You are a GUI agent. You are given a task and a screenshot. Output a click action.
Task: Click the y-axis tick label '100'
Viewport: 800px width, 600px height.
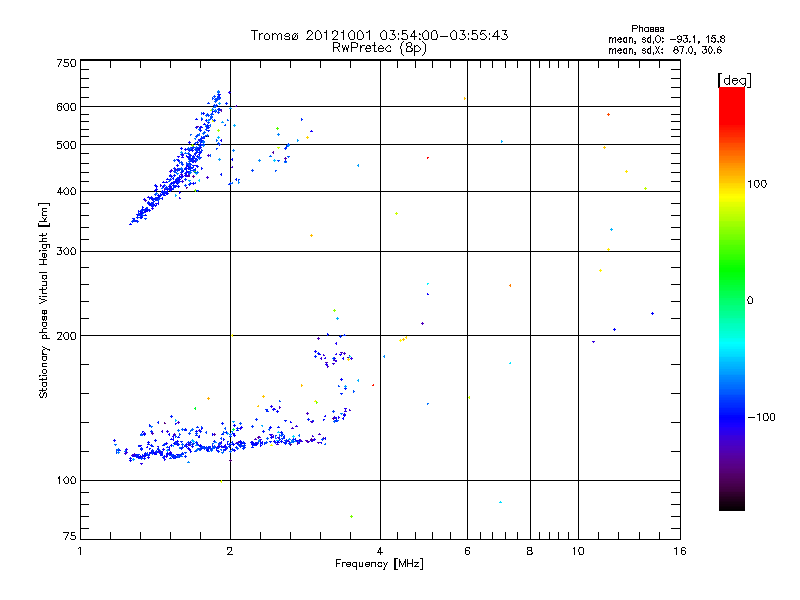point(66,481)
